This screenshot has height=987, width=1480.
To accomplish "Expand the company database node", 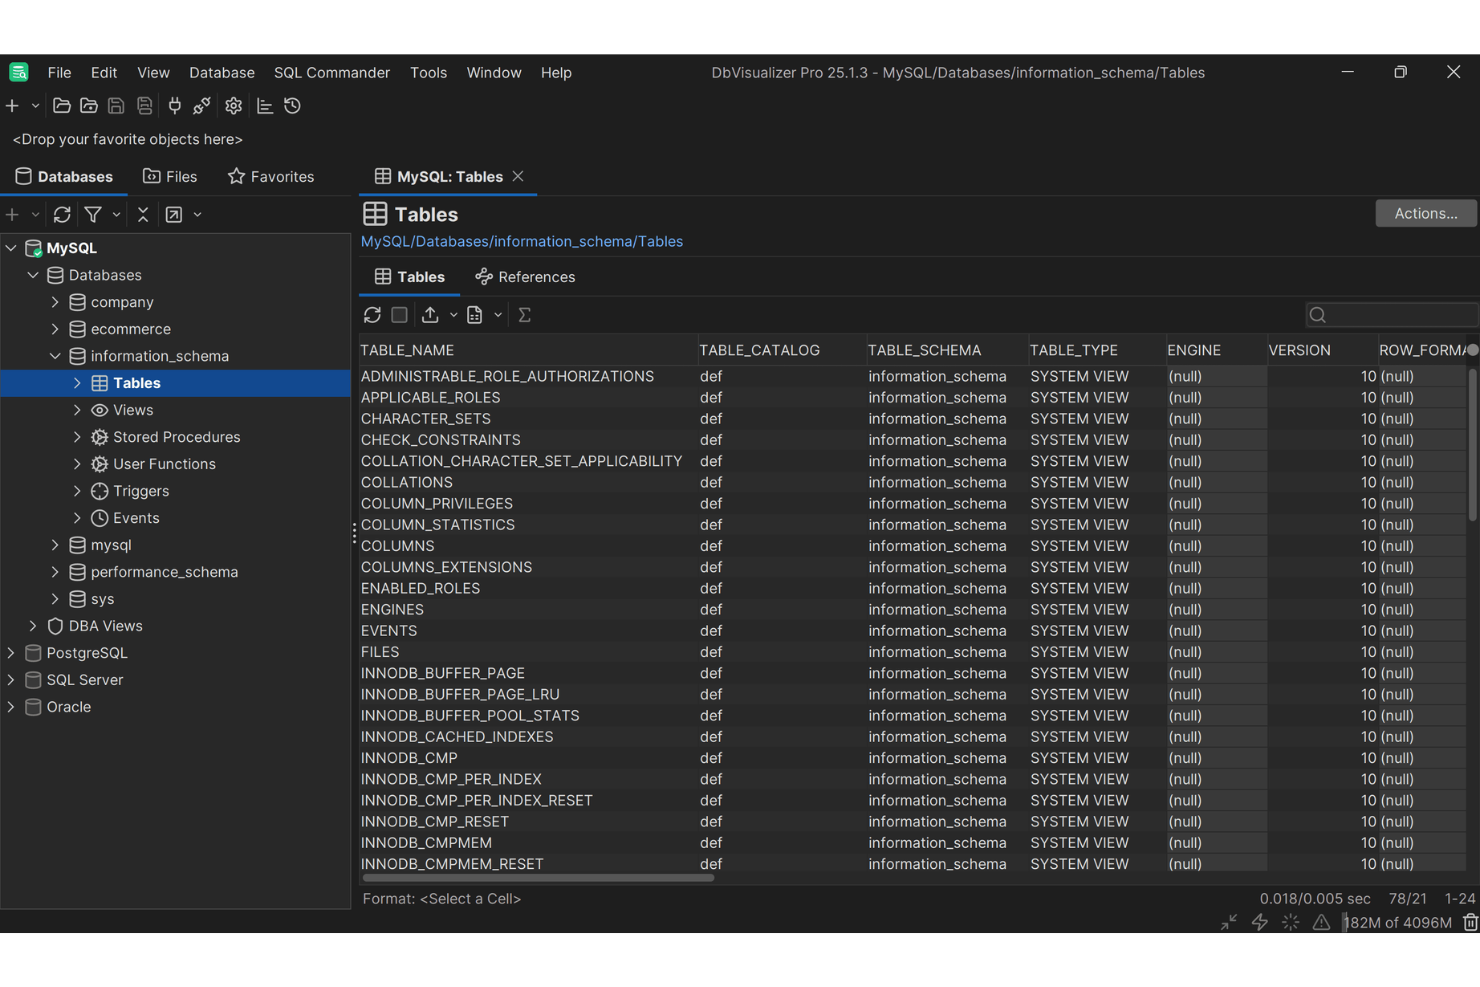I will coord(56,301).
